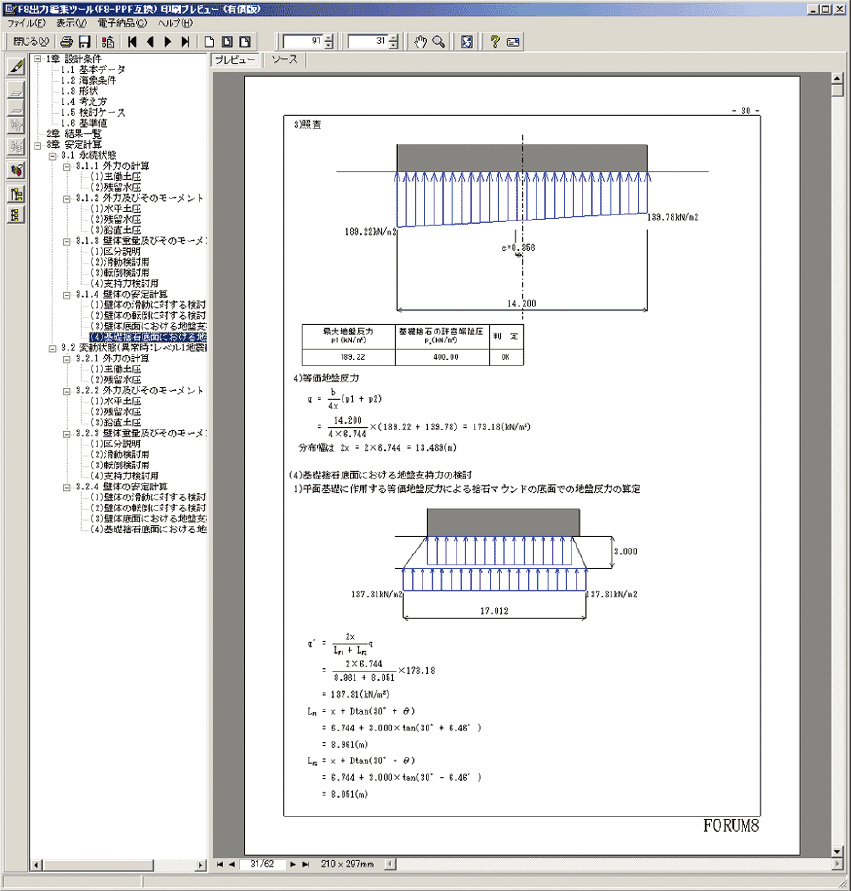Collapse the 3.1 永続状態 node
Viewport: 851px width, 891px height.
53,156
